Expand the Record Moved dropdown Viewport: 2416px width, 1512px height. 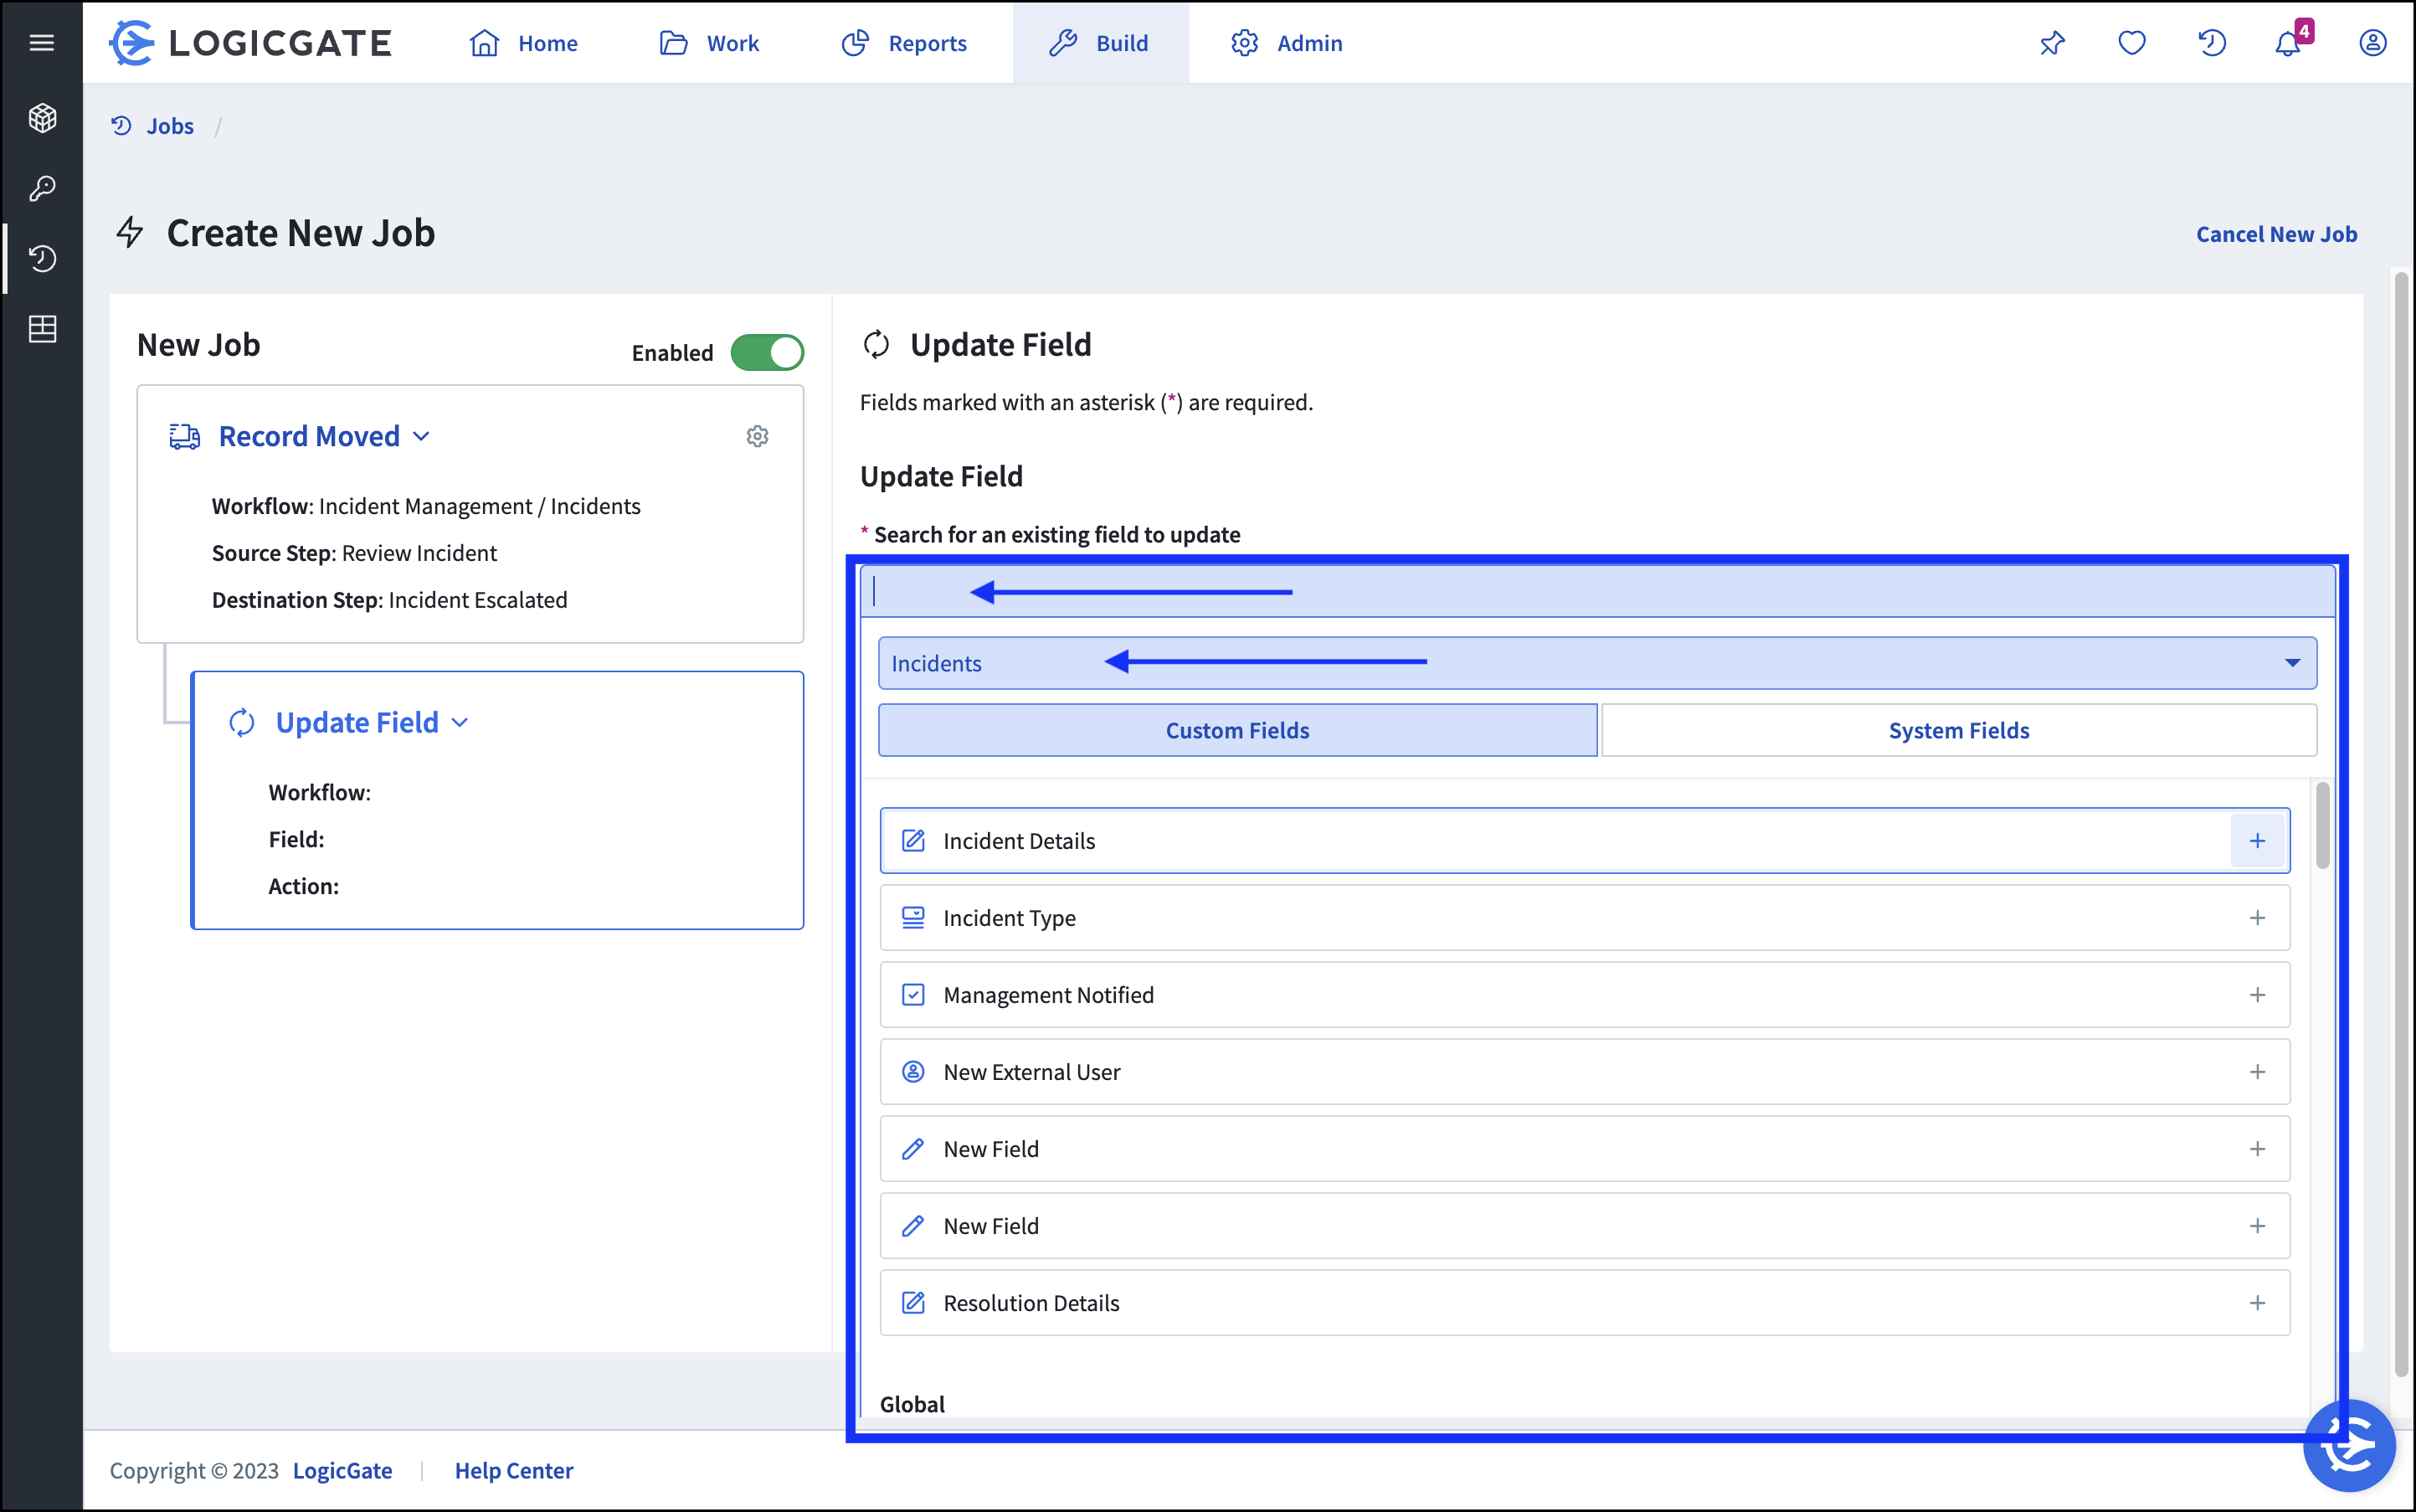(421, 436)
